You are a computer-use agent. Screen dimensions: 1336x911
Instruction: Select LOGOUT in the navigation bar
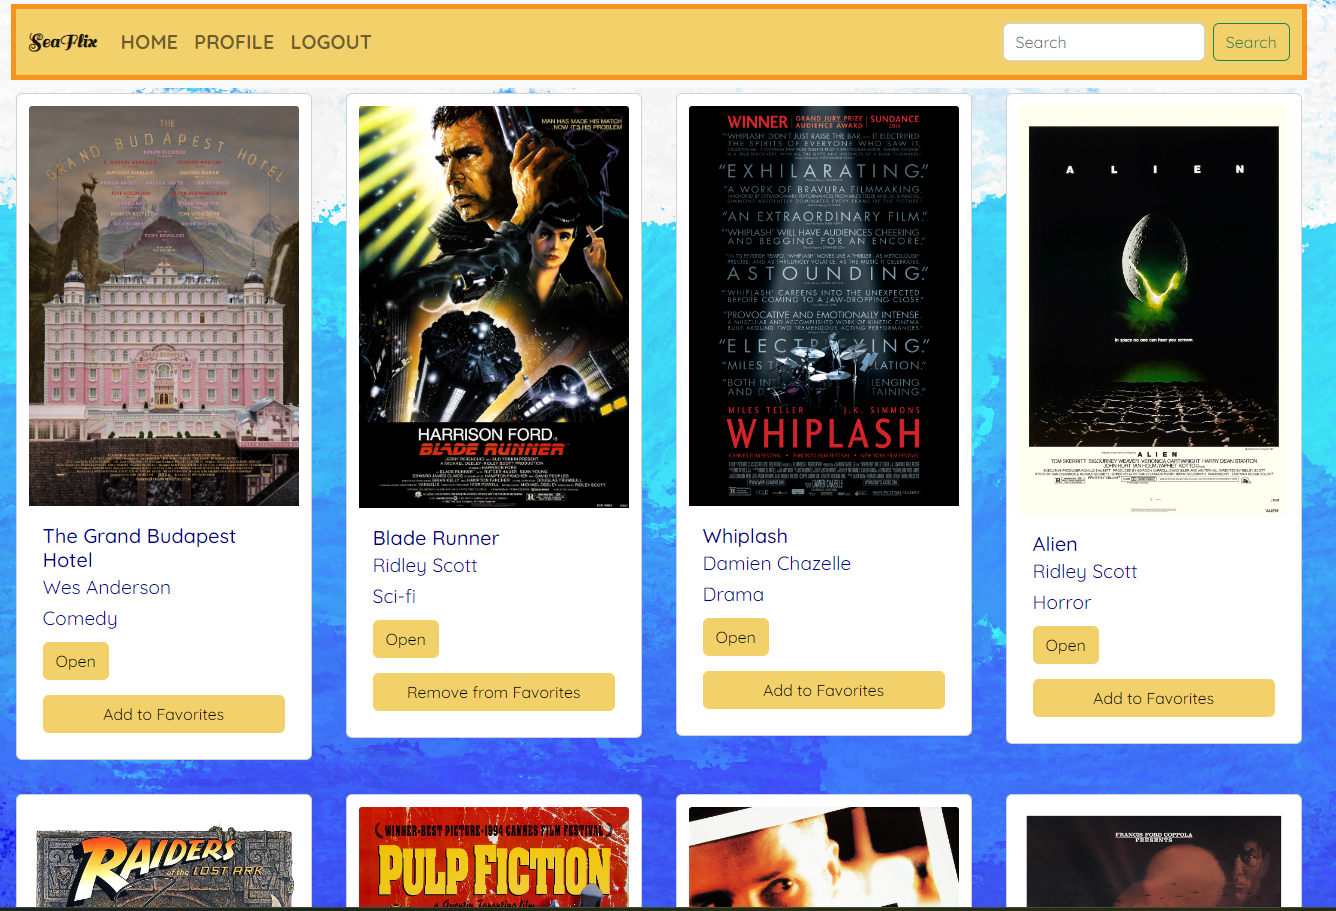pyautogui.click(x=331, y=42)
